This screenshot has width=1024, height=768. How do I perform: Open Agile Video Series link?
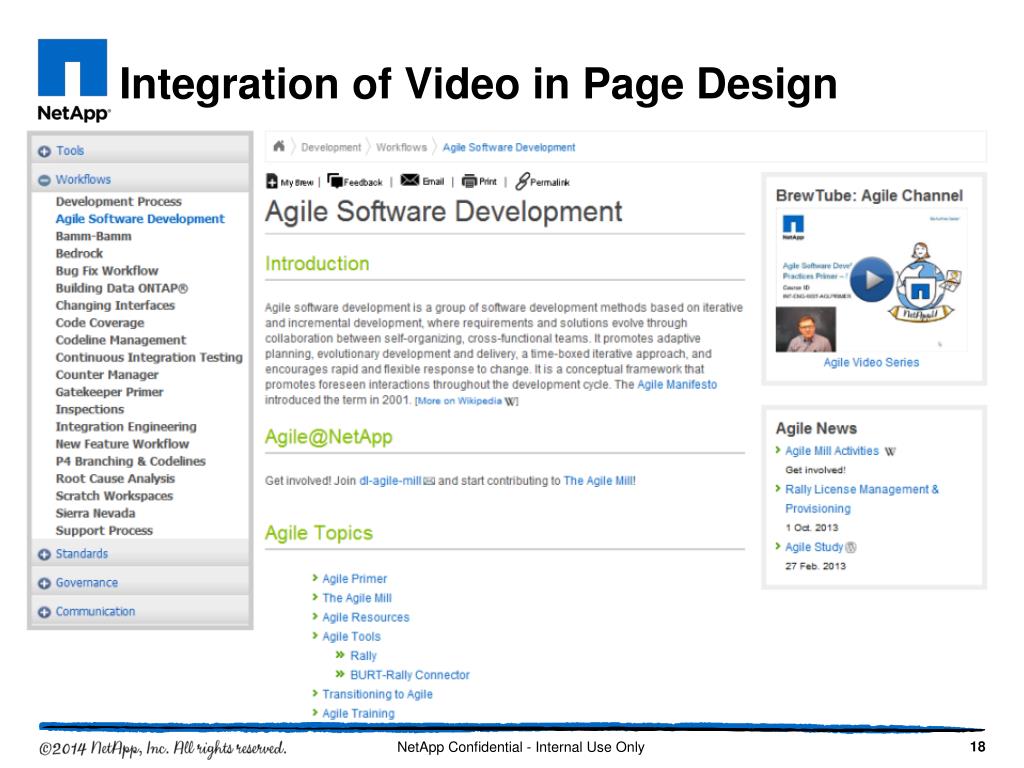[x=871, y=362]
